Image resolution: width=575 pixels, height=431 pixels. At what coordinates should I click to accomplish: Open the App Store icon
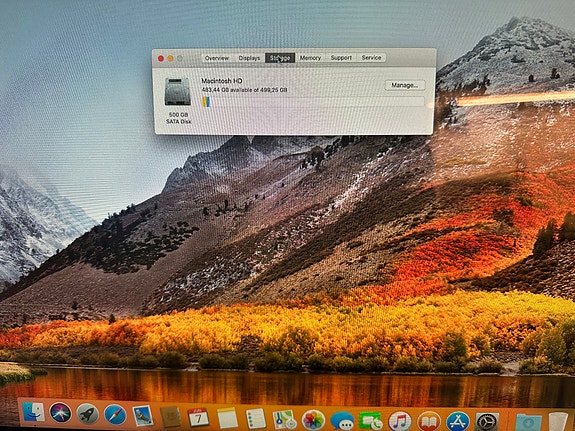coord(458,422)
